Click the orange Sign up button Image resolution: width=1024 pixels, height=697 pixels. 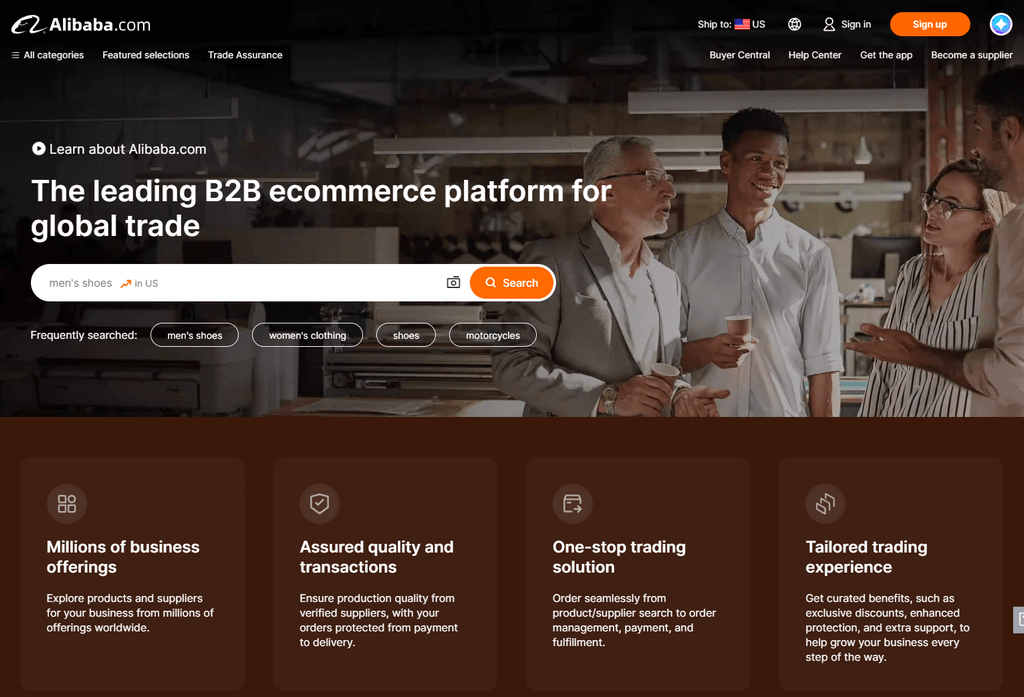pos(929,24)
